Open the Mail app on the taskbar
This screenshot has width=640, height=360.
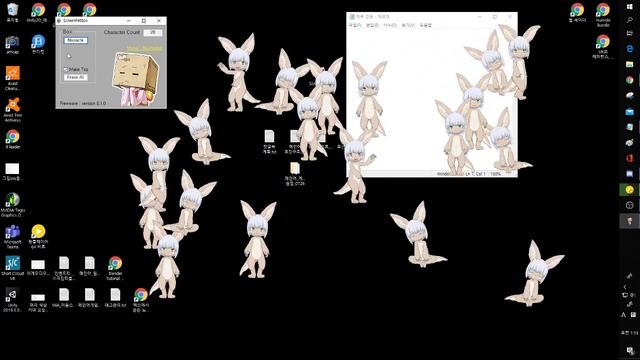point(630,111)
